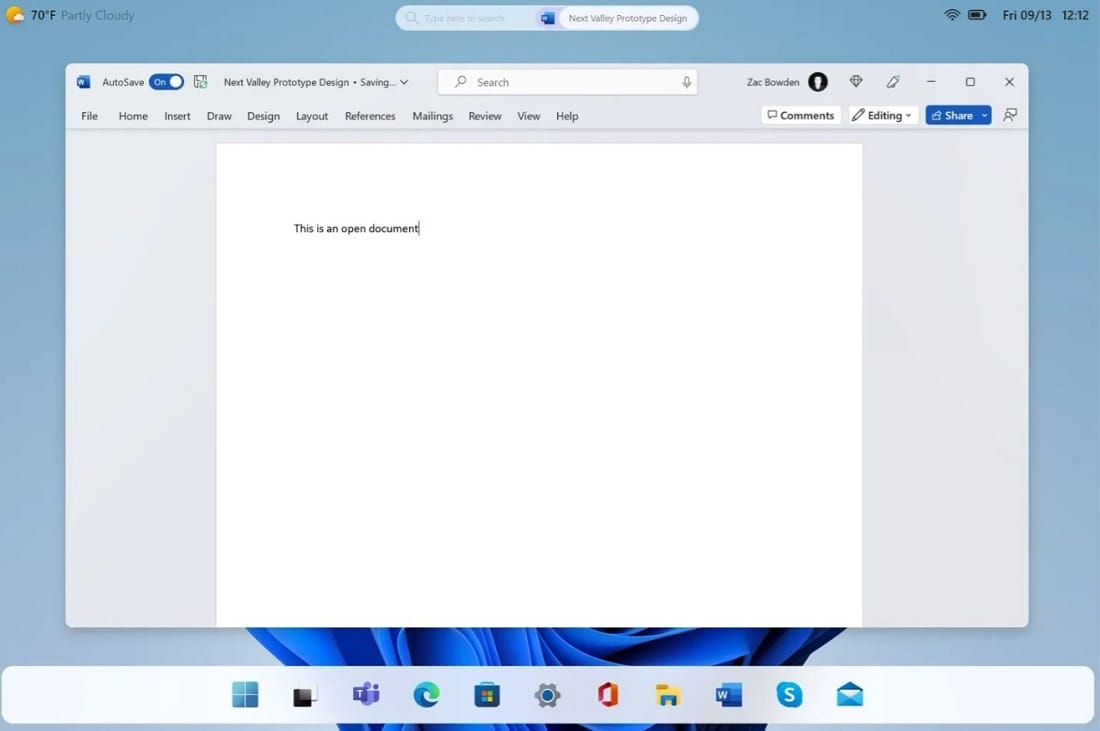This screenshot has width=1100, height=731.
Task: Open the References ribbon tab
Action: pos(370,115)
